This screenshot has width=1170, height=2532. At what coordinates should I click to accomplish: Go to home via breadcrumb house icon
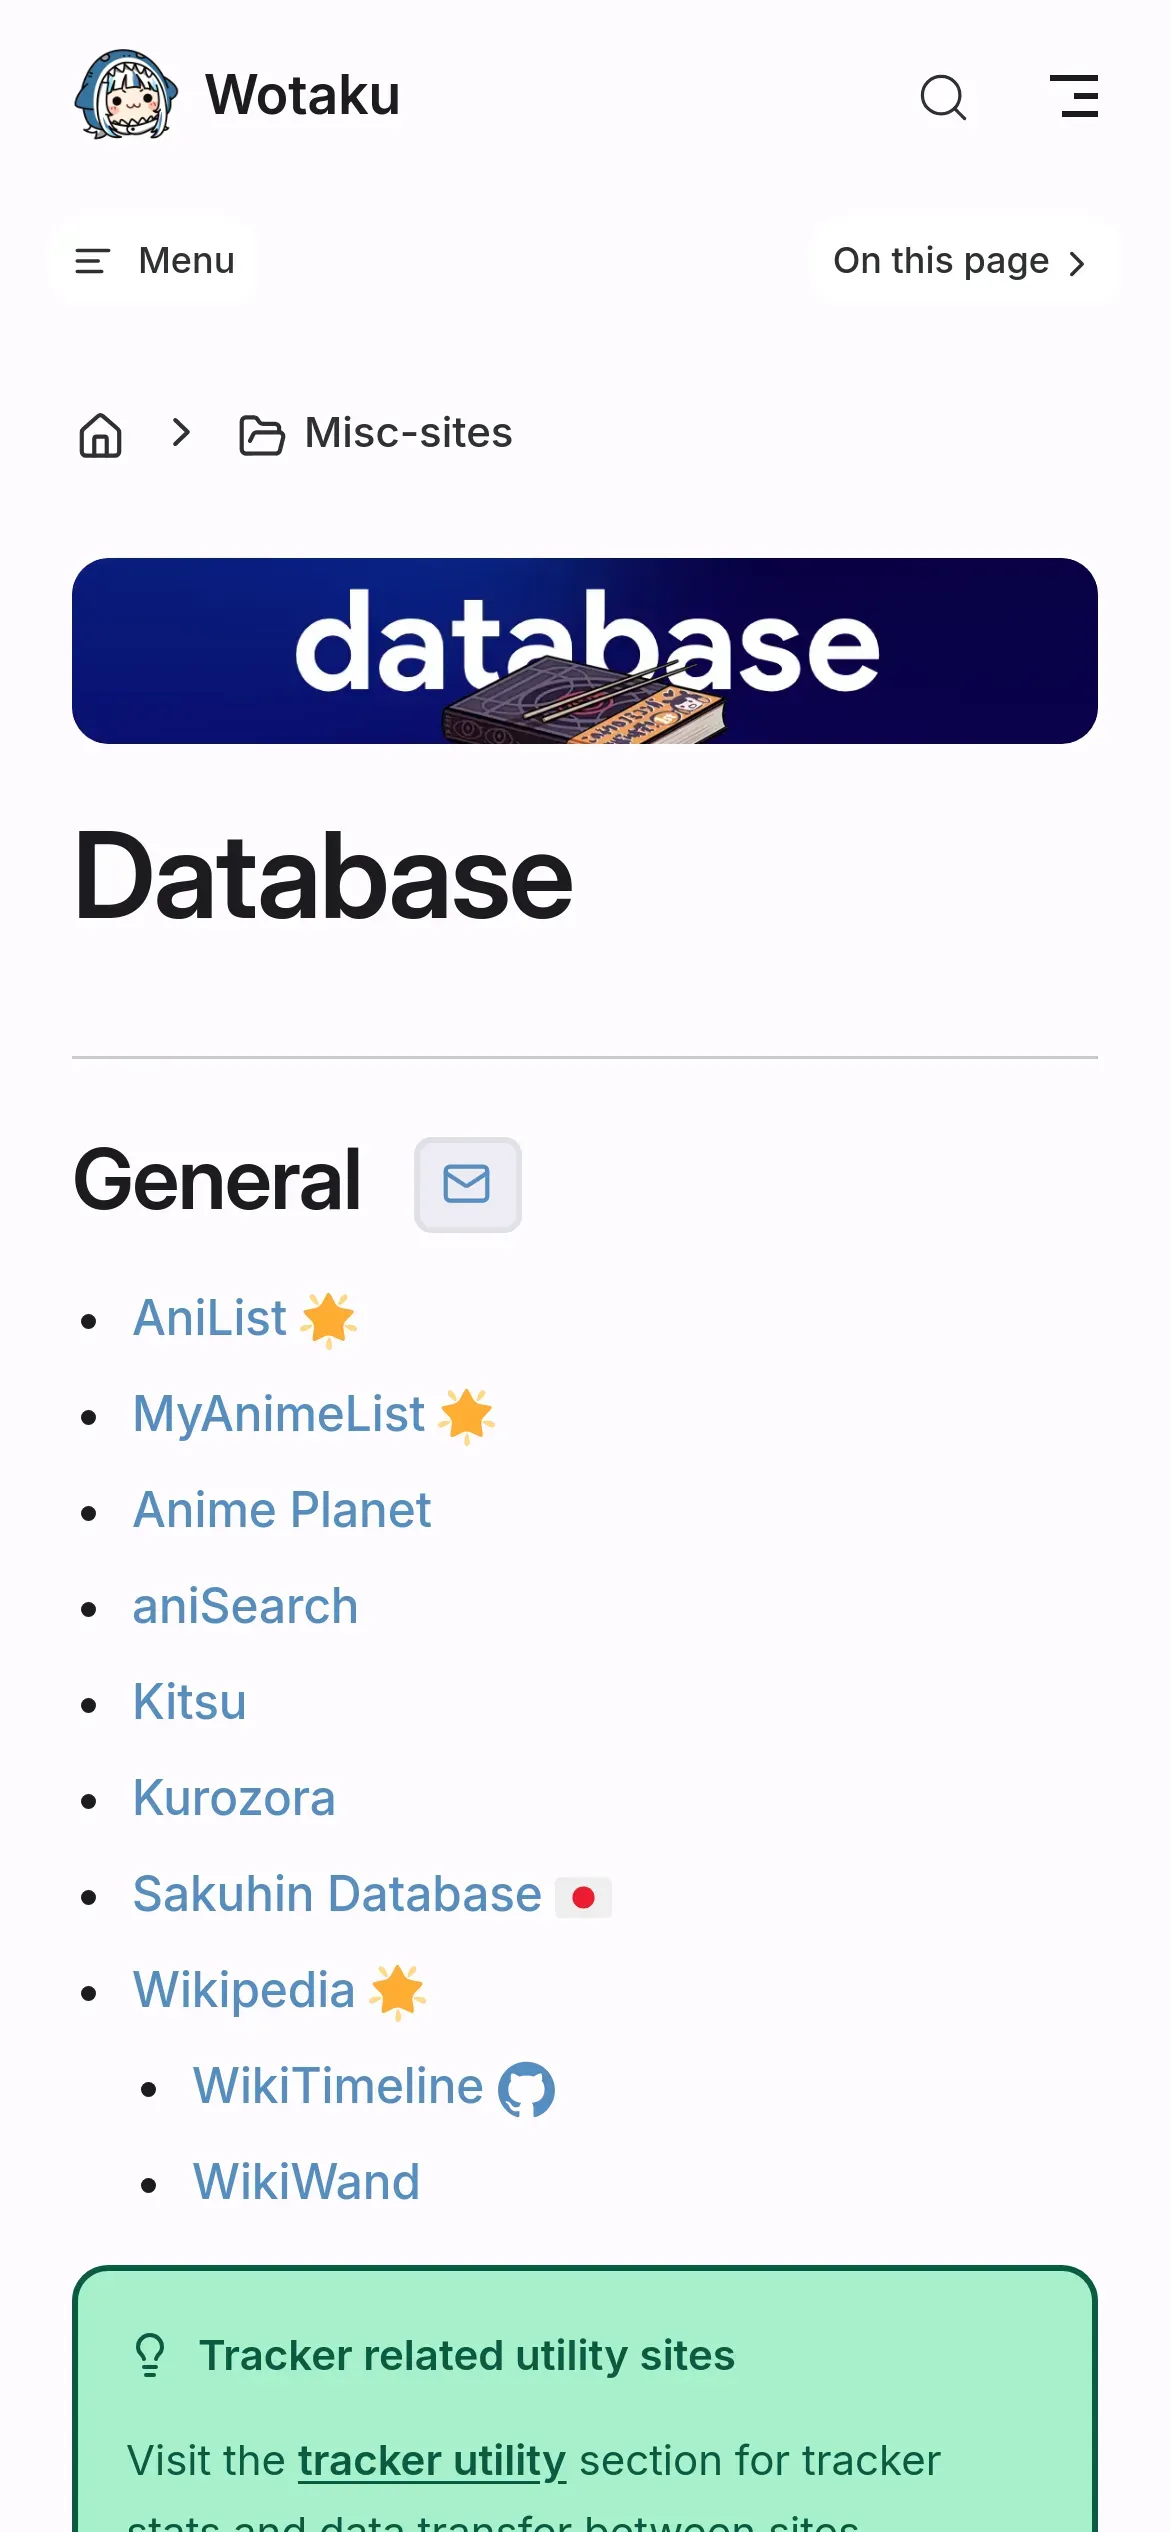(100, 435)
